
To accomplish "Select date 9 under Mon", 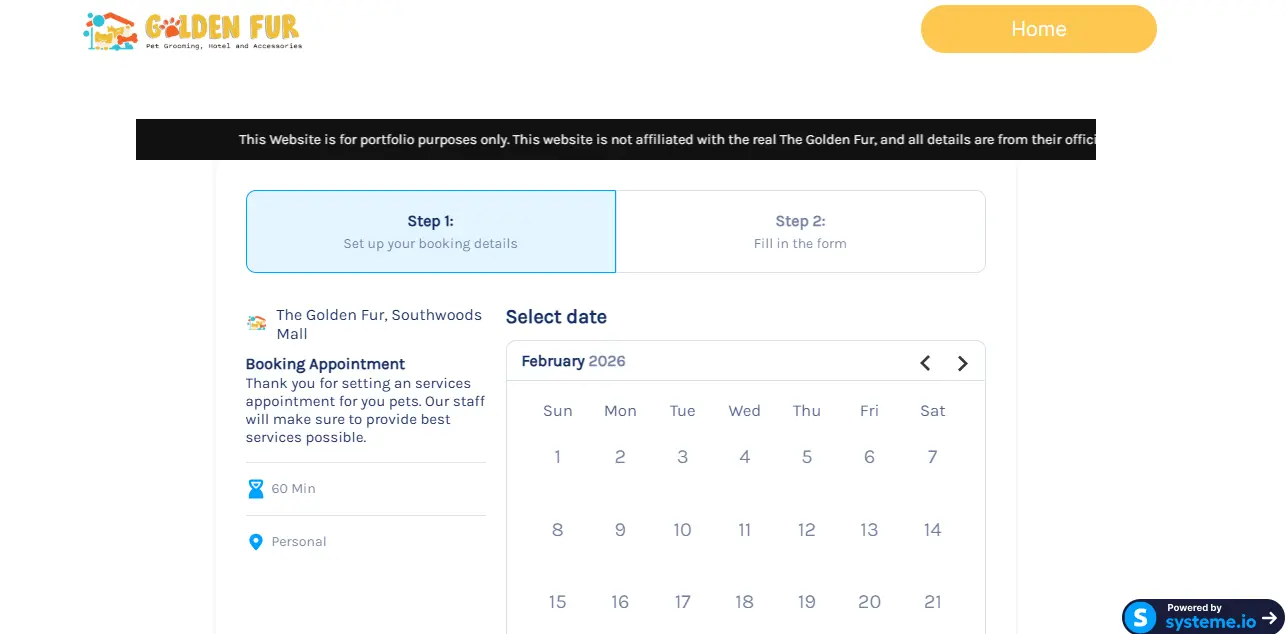I will pos(620,530).
